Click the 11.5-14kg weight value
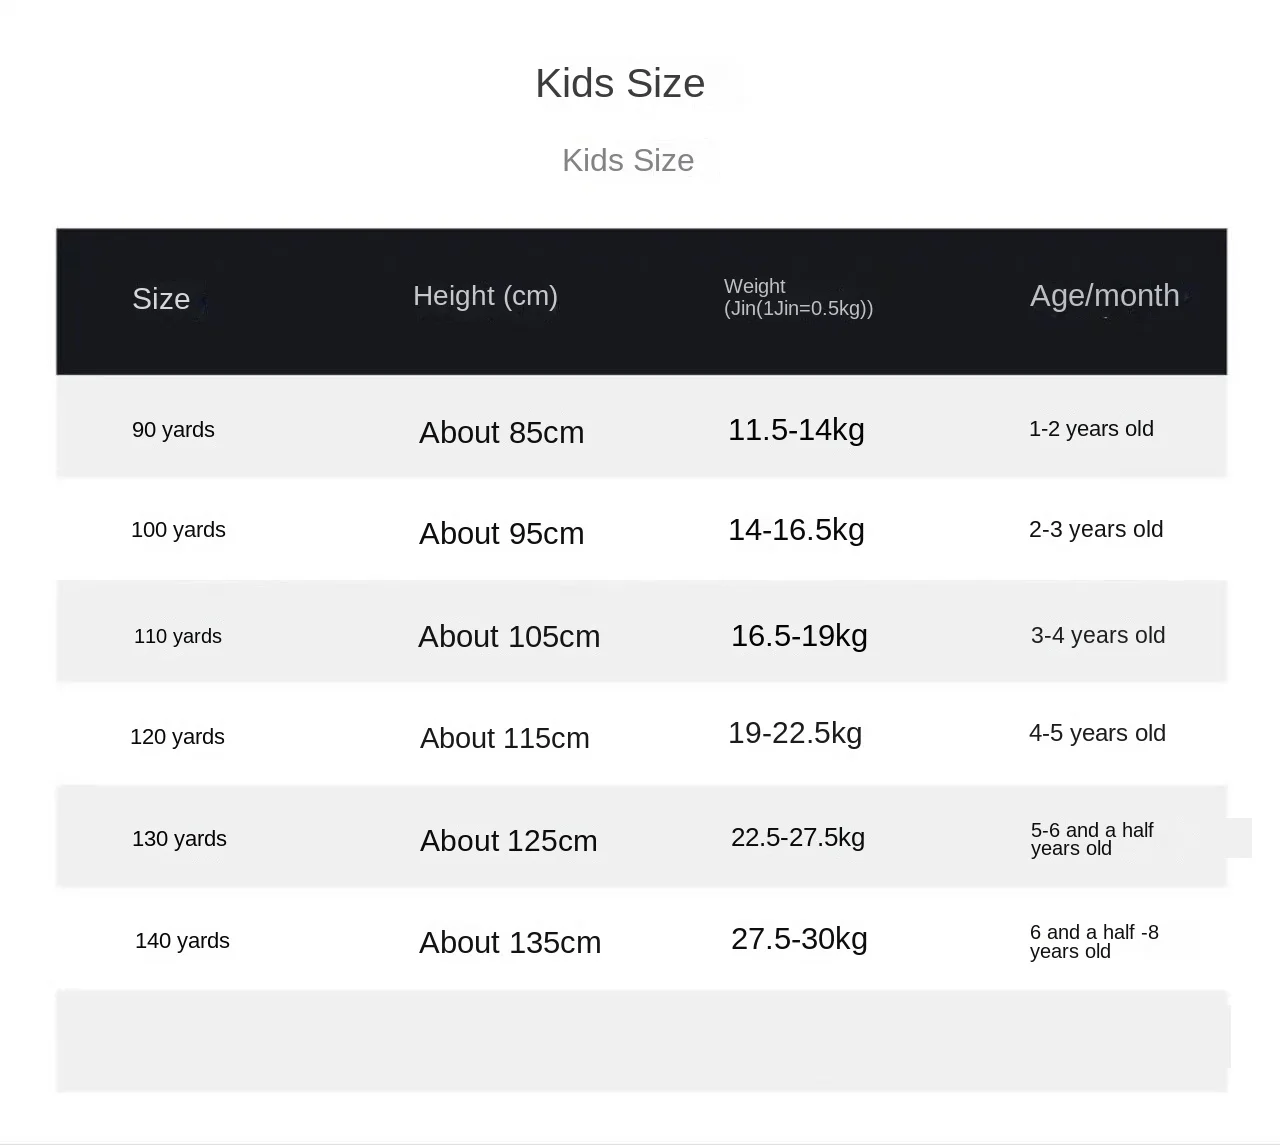Image resolution: width=1280 pixels, height=1145 pixels. tap(796, 430)
